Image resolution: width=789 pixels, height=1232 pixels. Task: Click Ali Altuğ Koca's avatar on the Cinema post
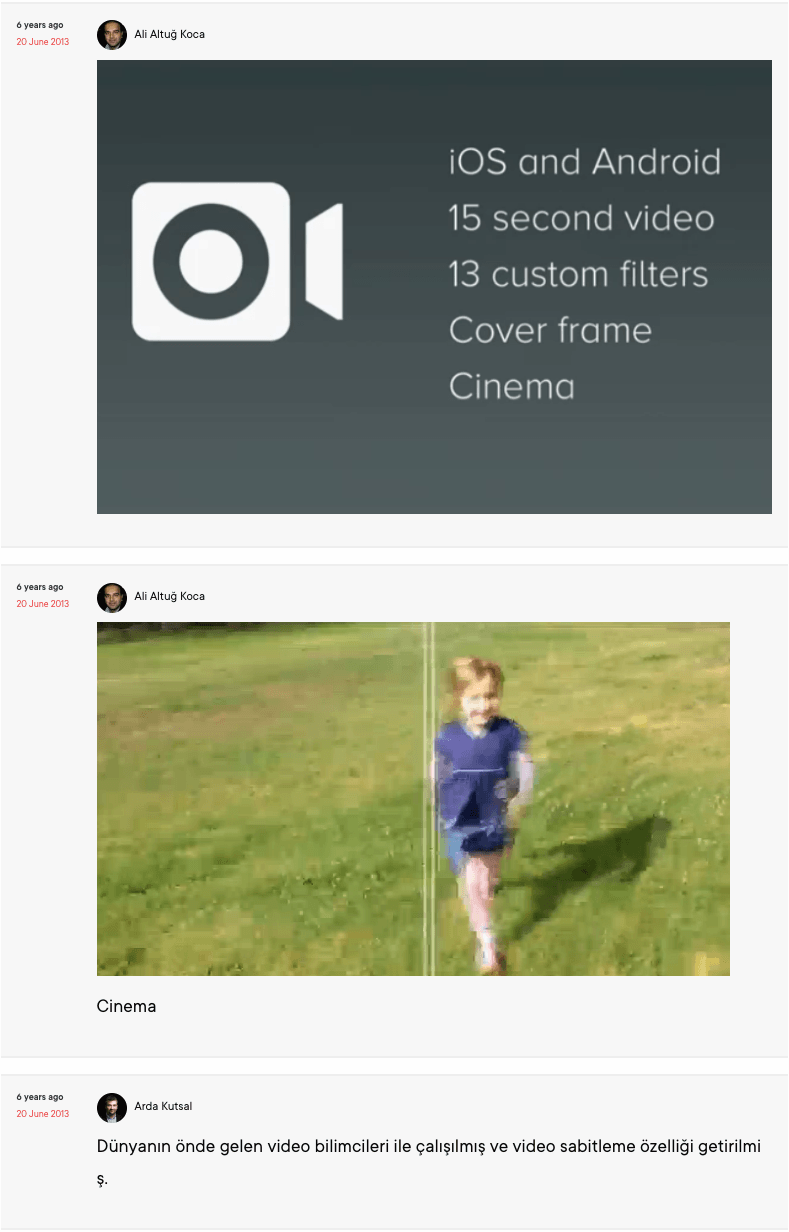point(111,597)
